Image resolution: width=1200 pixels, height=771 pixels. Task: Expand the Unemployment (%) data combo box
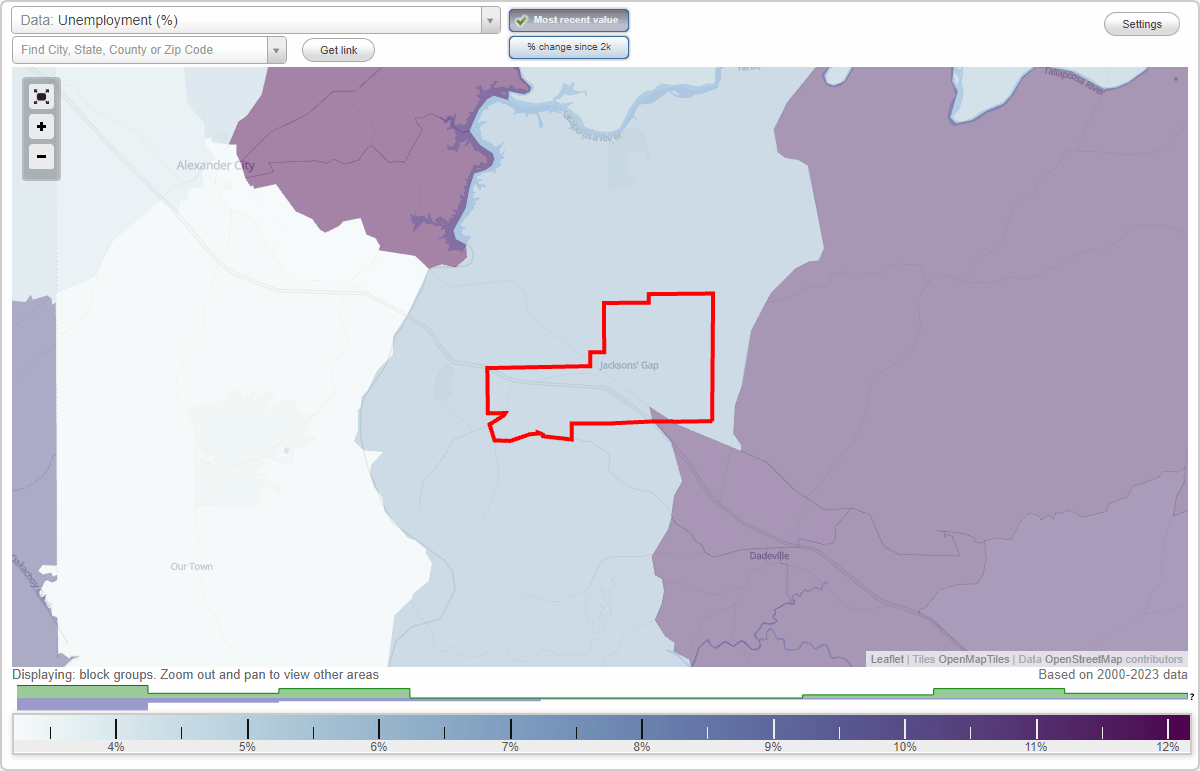489,20
